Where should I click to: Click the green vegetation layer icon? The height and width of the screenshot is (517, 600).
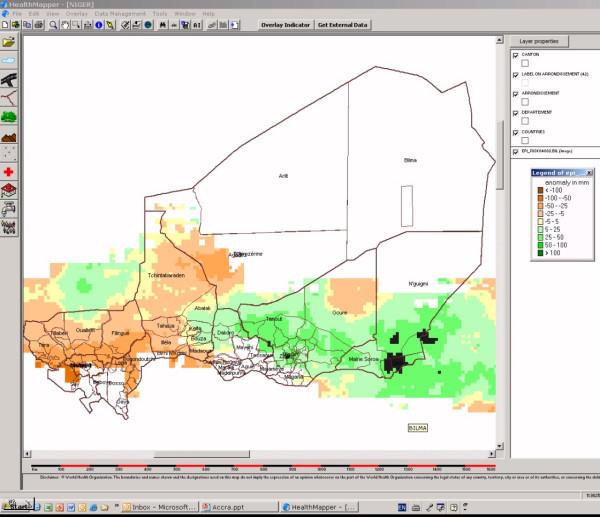9,116
